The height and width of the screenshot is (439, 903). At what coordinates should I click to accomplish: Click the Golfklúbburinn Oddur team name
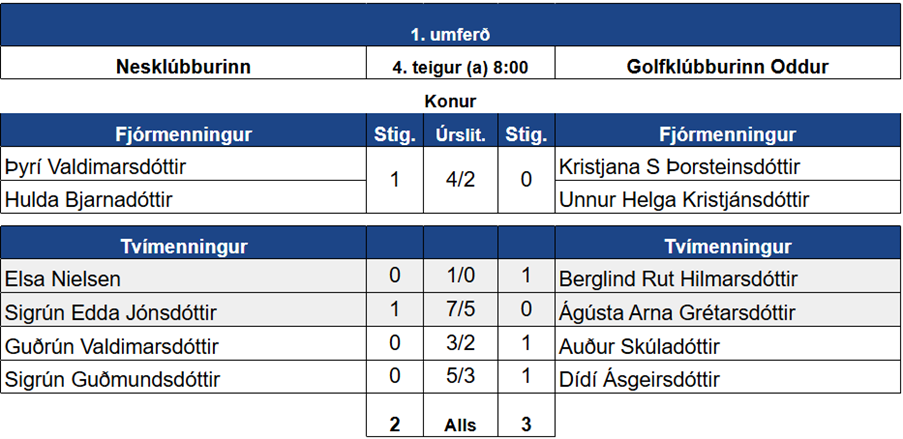click(728, 68)
